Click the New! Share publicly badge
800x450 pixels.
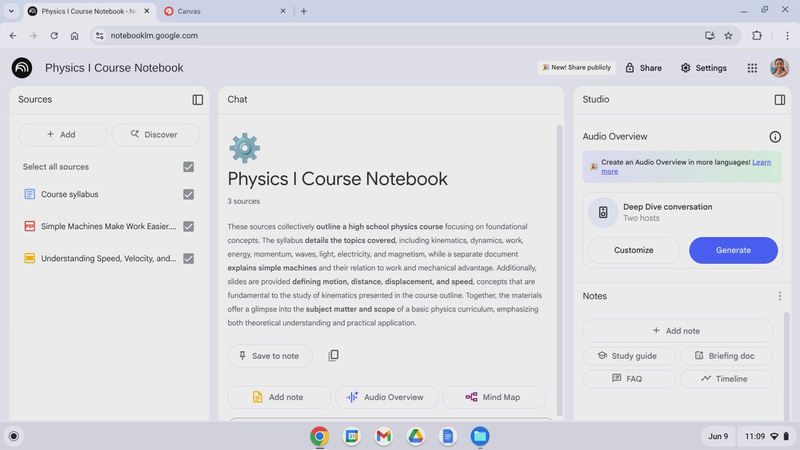point(576,67)
